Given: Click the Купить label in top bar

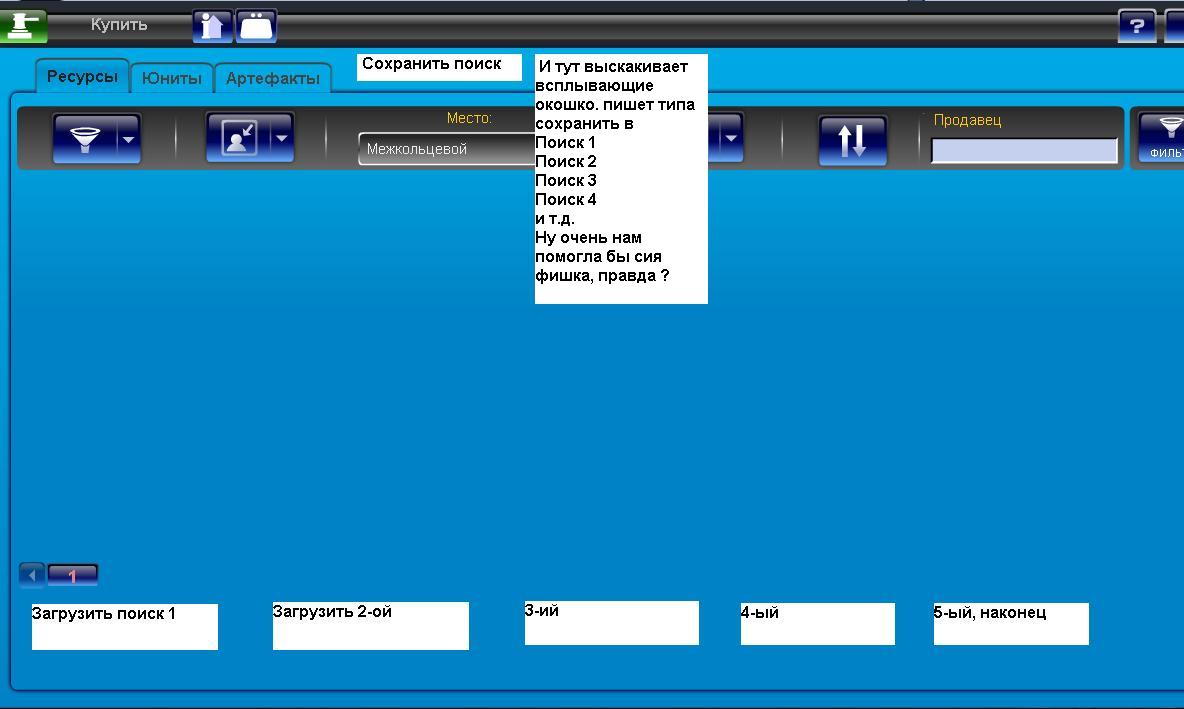Looking at the screenshot, I should (x=119, y=24).
